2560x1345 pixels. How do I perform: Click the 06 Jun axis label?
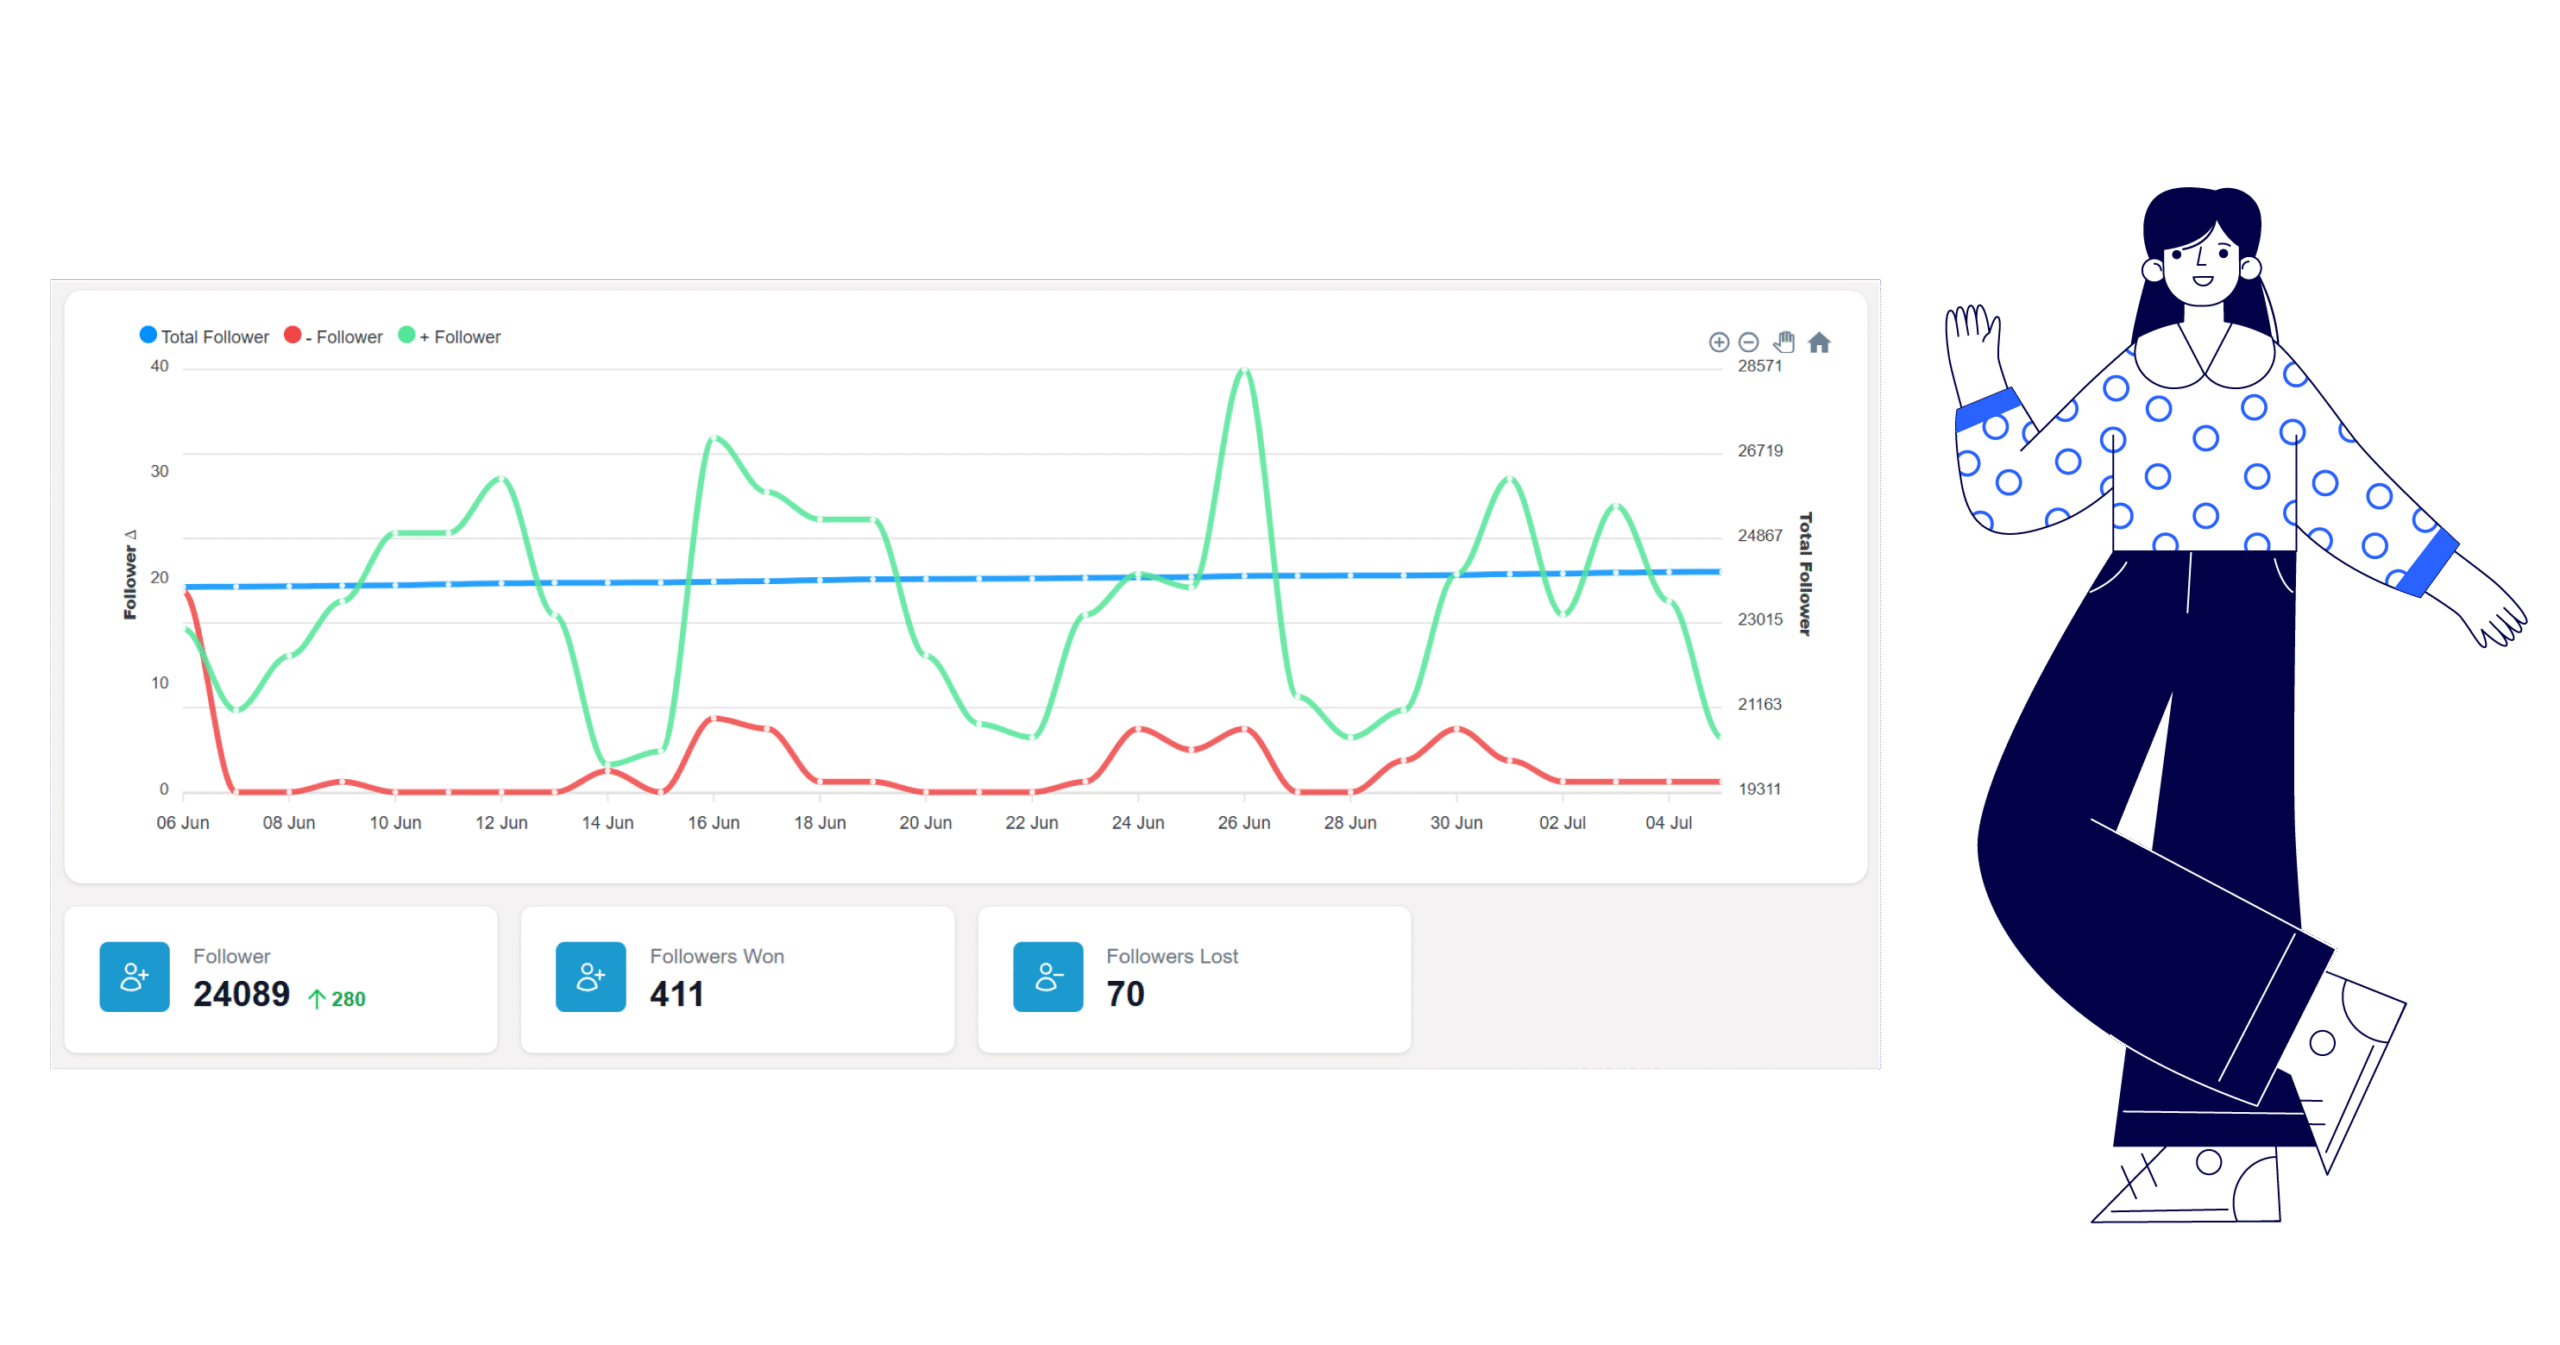point(184,822)
